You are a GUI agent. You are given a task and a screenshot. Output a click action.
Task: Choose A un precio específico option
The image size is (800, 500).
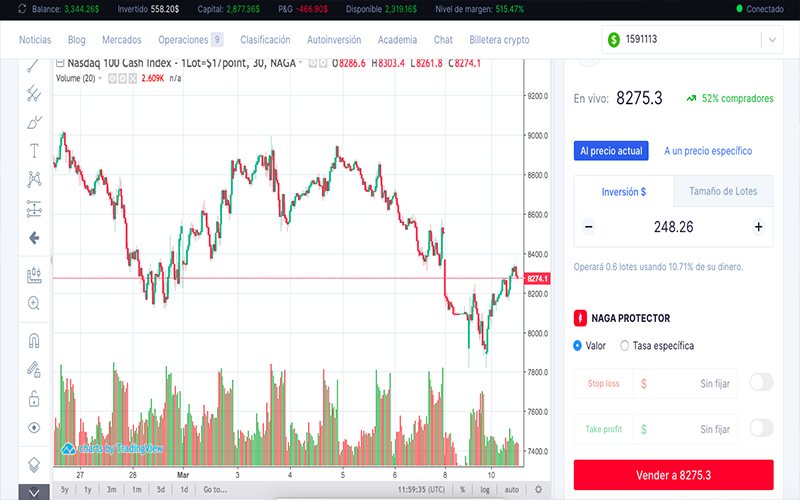click(708, 151)
